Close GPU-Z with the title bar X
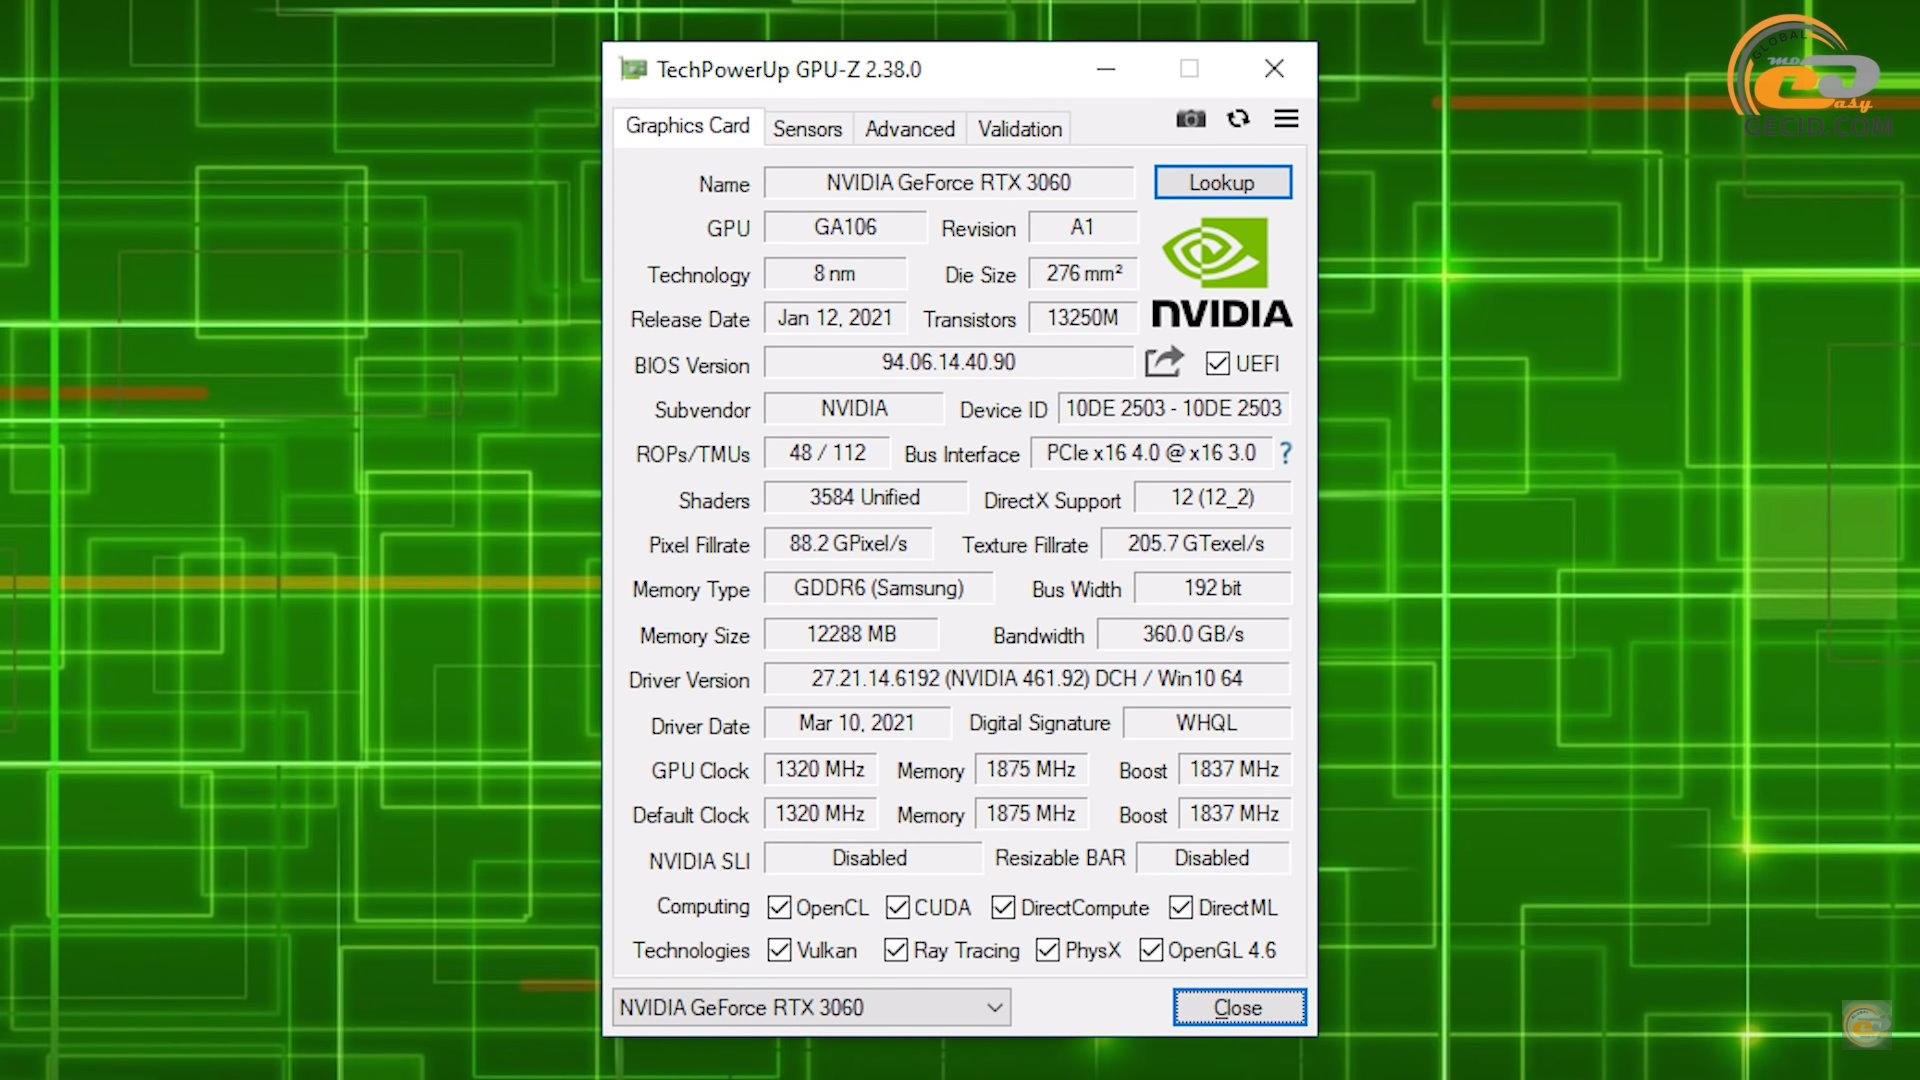The width and height of the screenshot is (1920, 1080). pos(1274,69)
